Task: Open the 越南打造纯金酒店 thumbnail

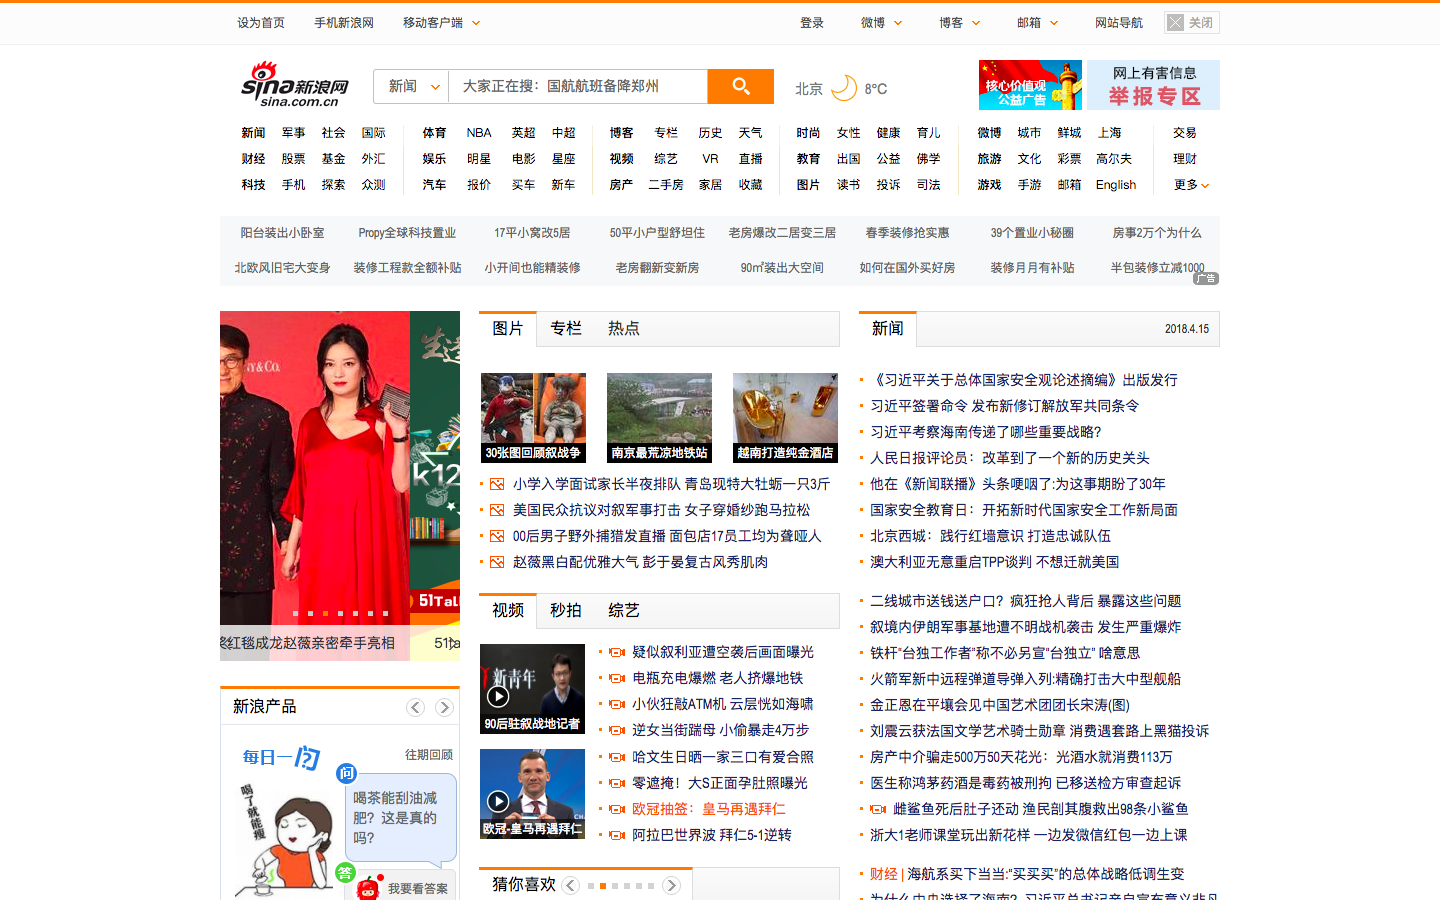Action: [x=785, y=418]
